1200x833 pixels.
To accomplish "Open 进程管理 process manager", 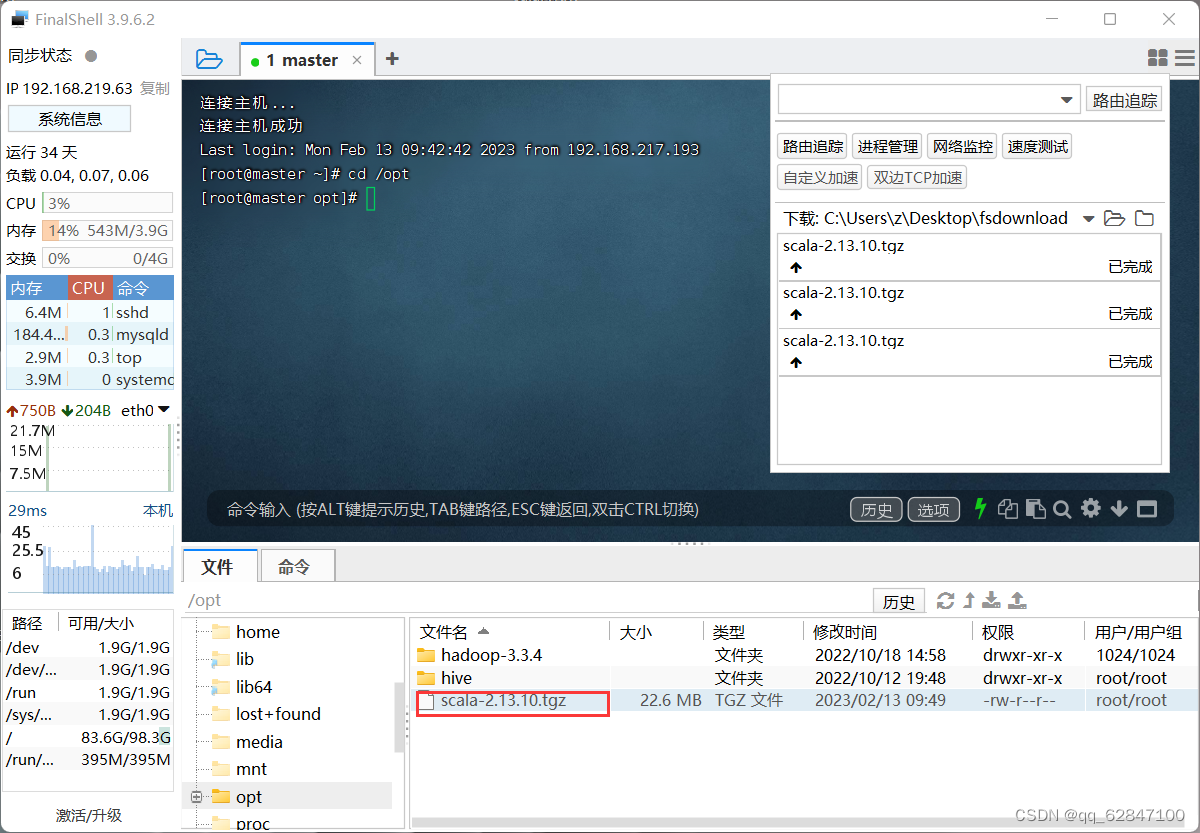I will click(x=888, y=146).
